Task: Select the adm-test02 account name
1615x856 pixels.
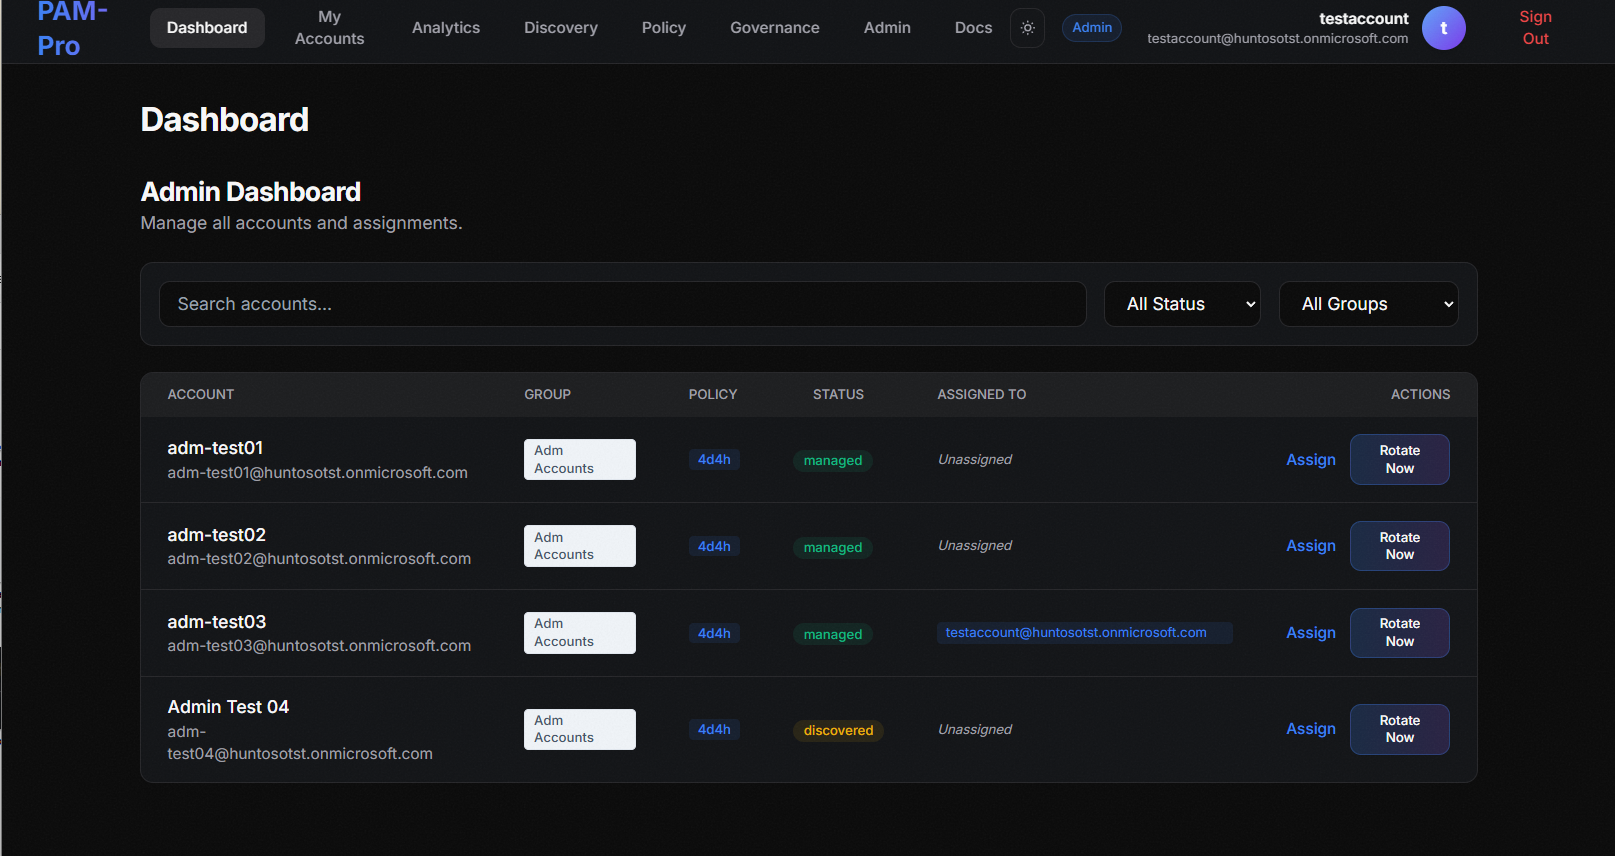Action: coord(216,535)
